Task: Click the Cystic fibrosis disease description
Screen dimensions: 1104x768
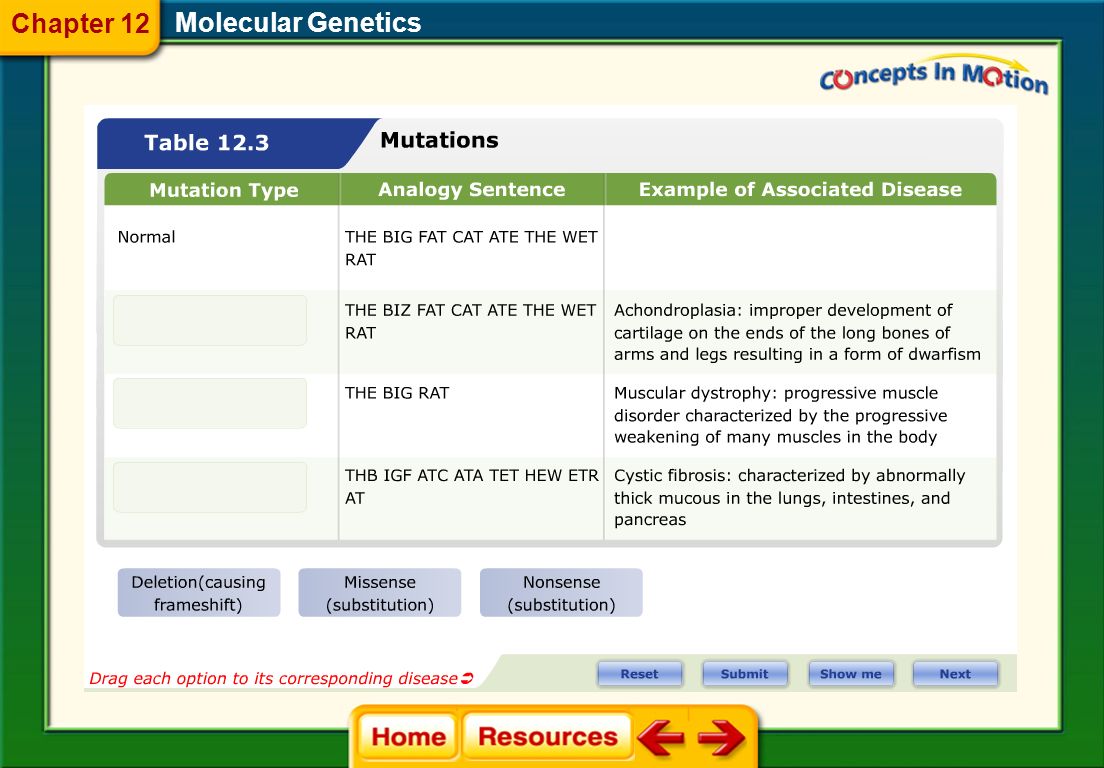Action: [789, 498]
